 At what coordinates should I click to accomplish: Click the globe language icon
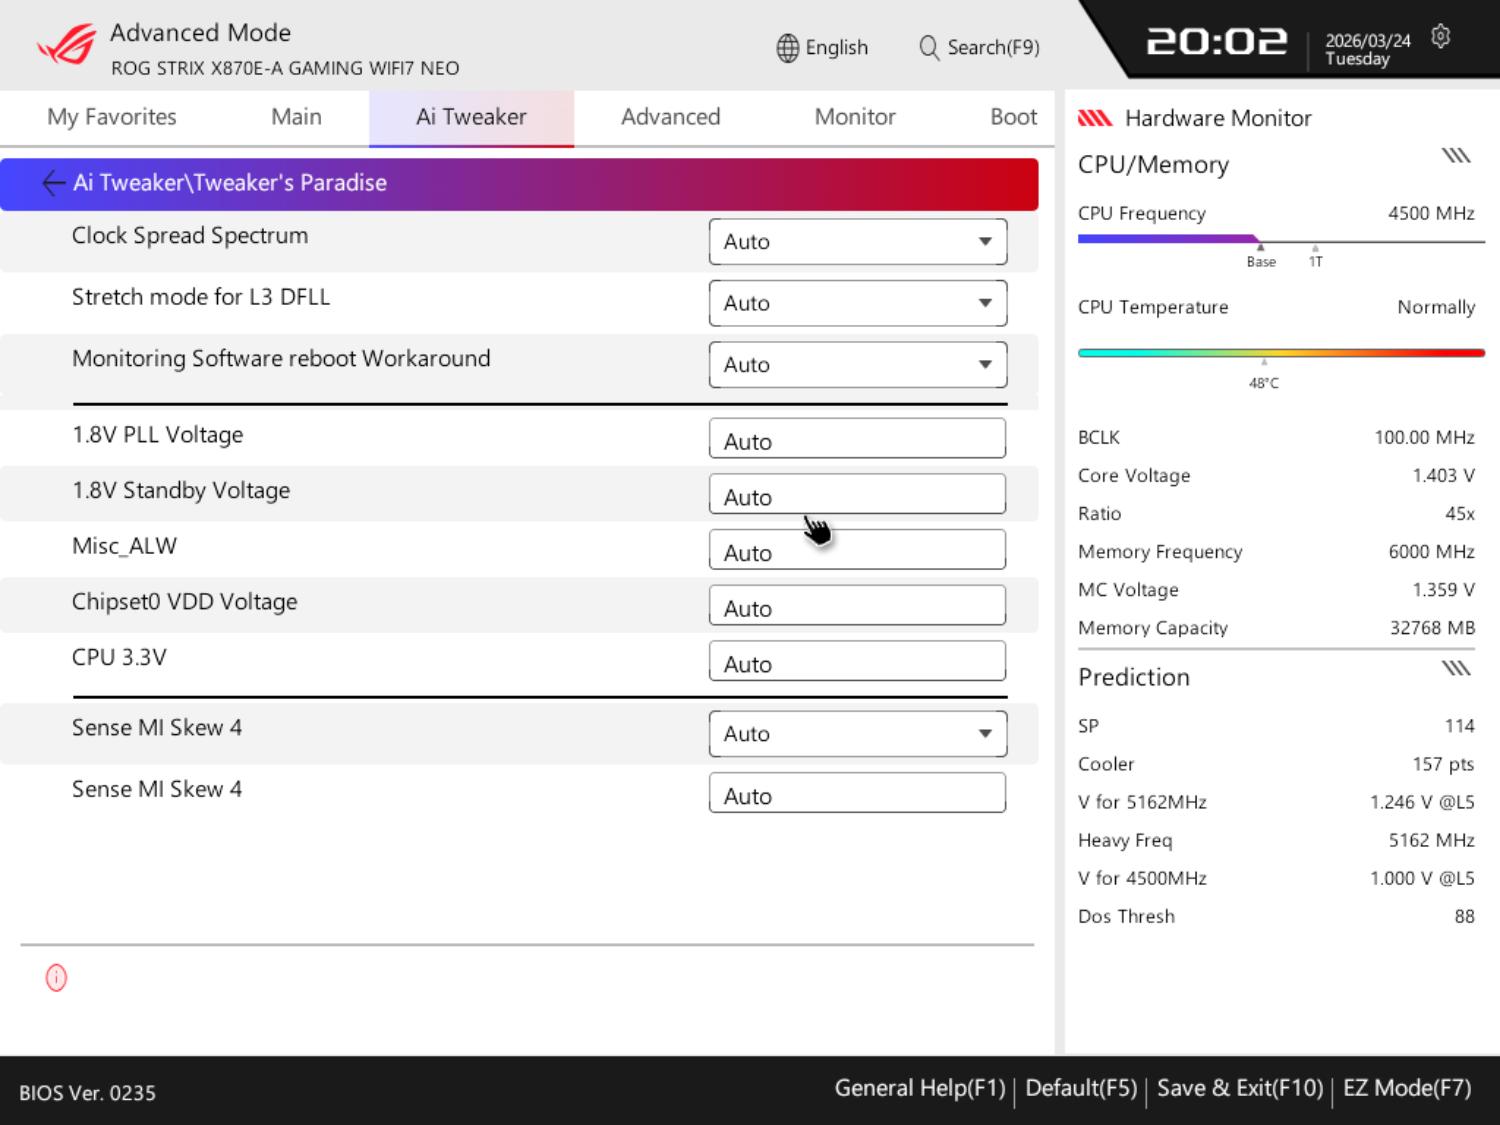tap(787, 48)
